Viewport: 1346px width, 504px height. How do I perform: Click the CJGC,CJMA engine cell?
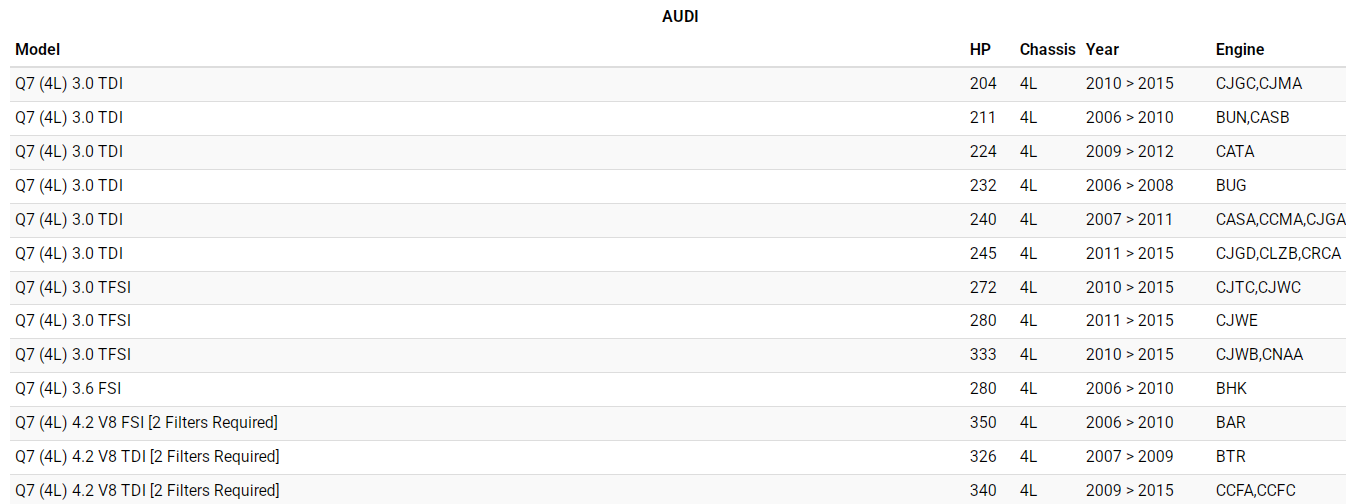pyautogui.click(x=1259, y=83)
